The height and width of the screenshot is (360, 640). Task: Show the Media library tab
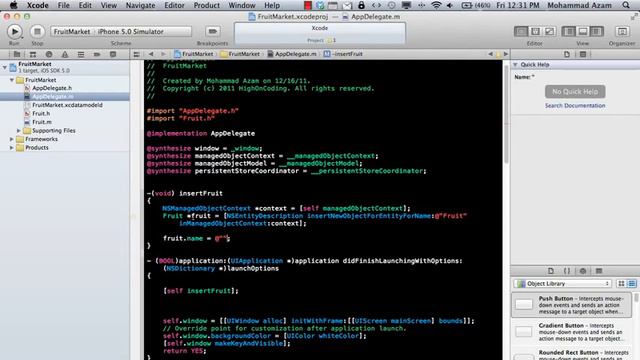click(599, 271)
